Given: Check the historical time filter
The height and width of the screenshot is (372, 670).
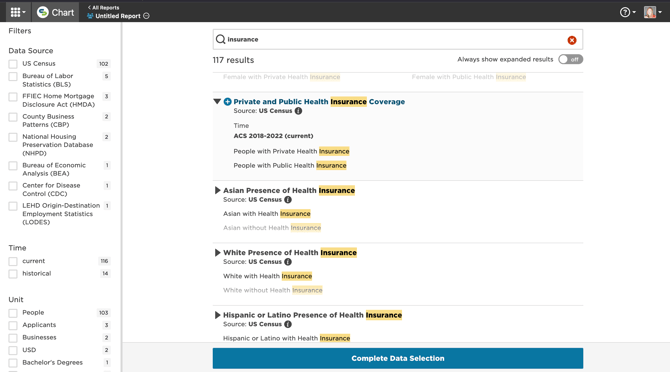Looking at the screenshot, I should coord(13,274).
